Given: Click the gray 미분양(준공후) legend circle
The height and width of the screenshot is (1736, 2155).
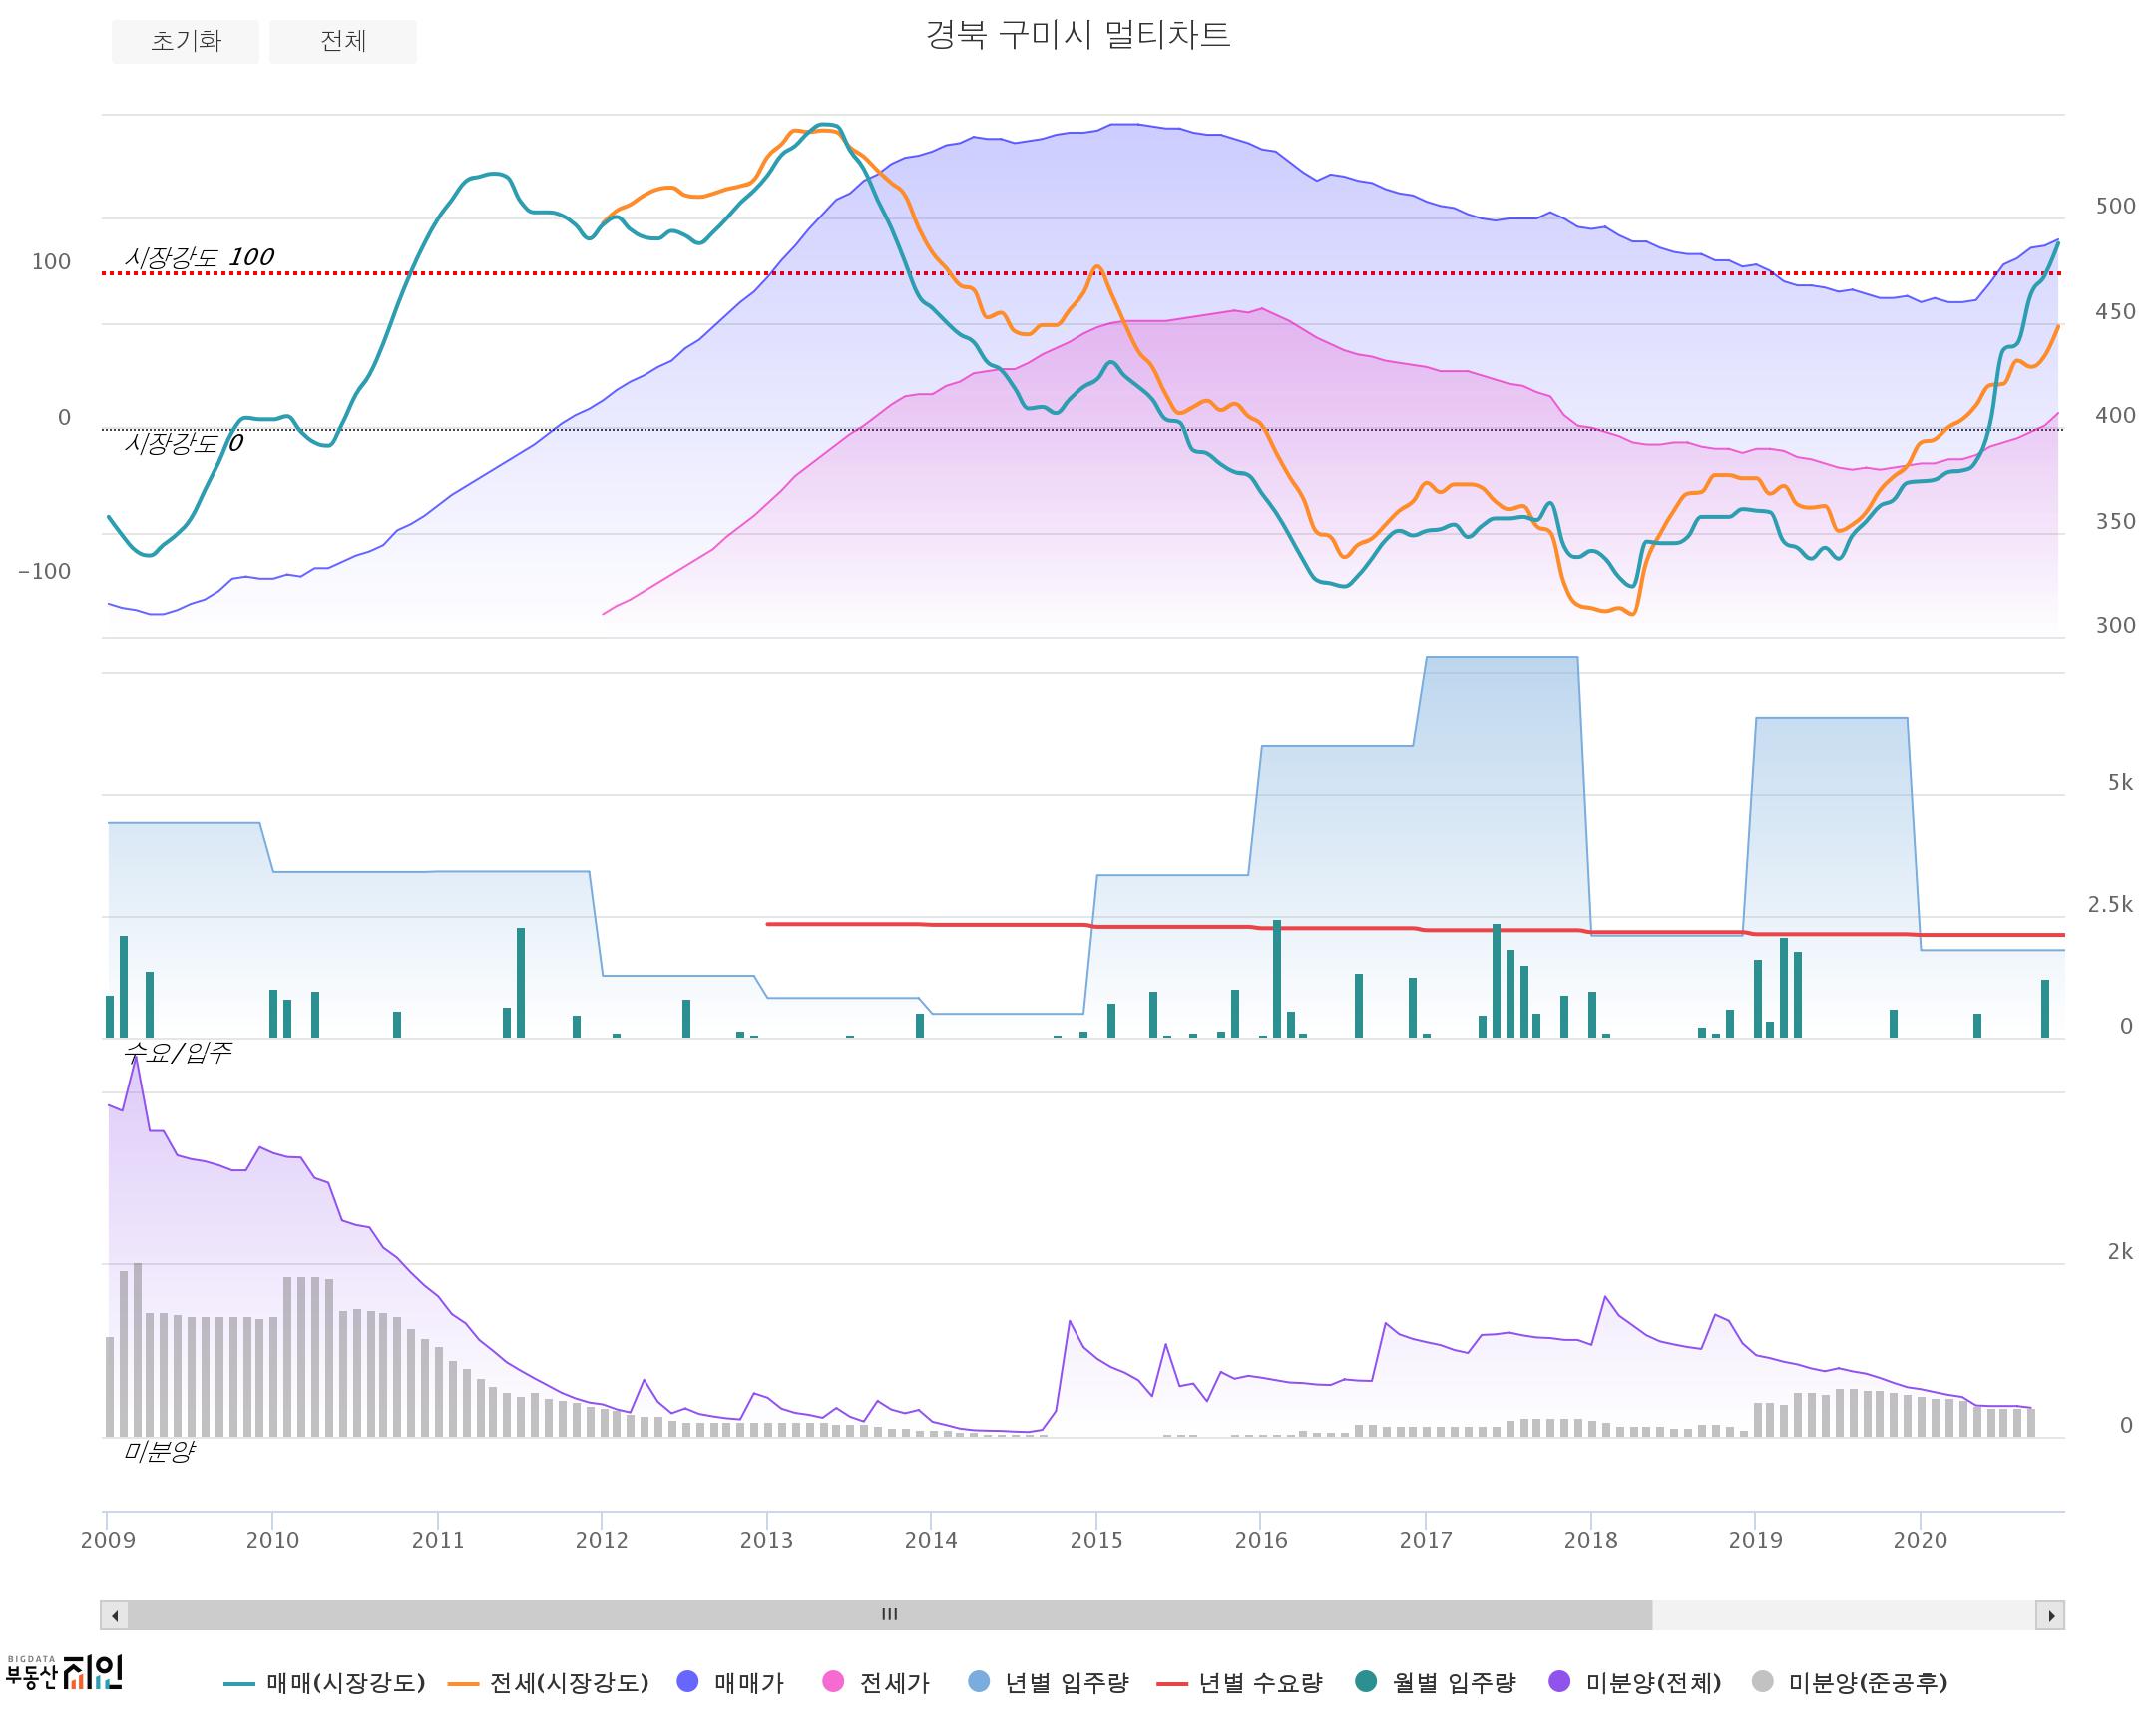Looking at the screenshot, I should 1763,1682.
